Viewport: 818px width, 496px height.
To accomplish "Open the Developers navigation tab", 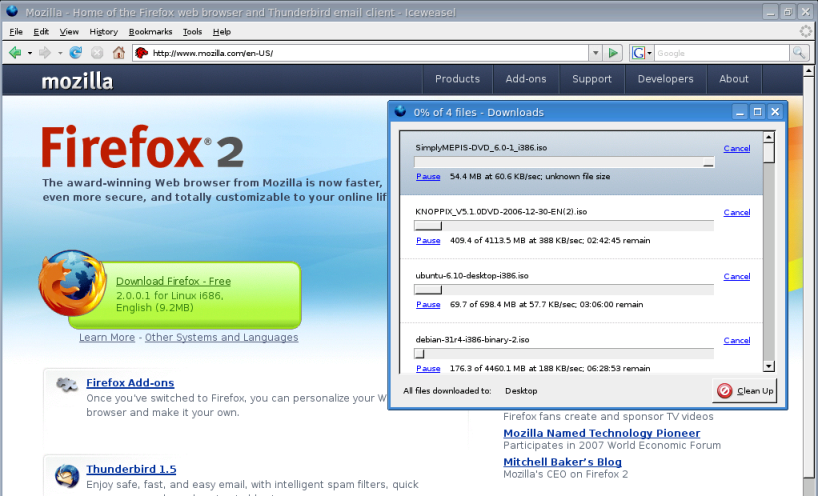I will (x=665, y=79).
